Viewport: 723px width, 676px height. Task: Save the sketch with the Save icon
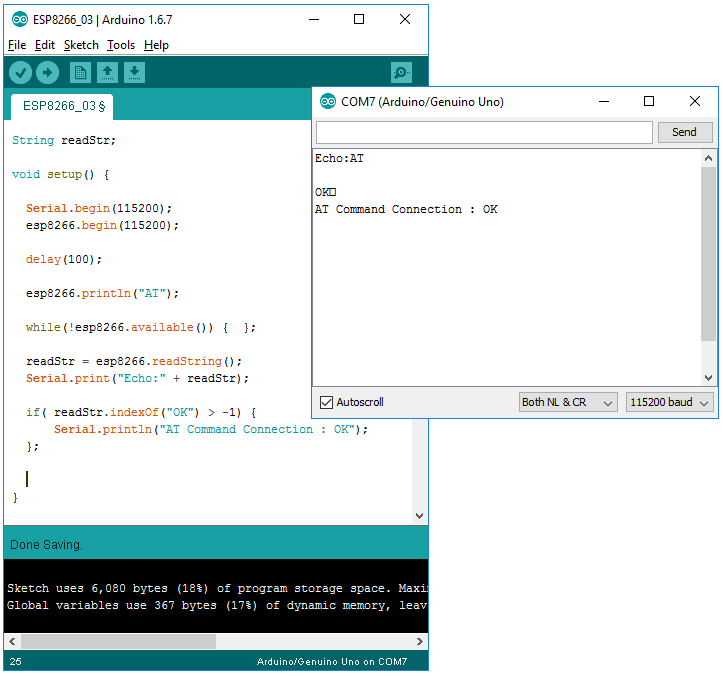(135, 72)
